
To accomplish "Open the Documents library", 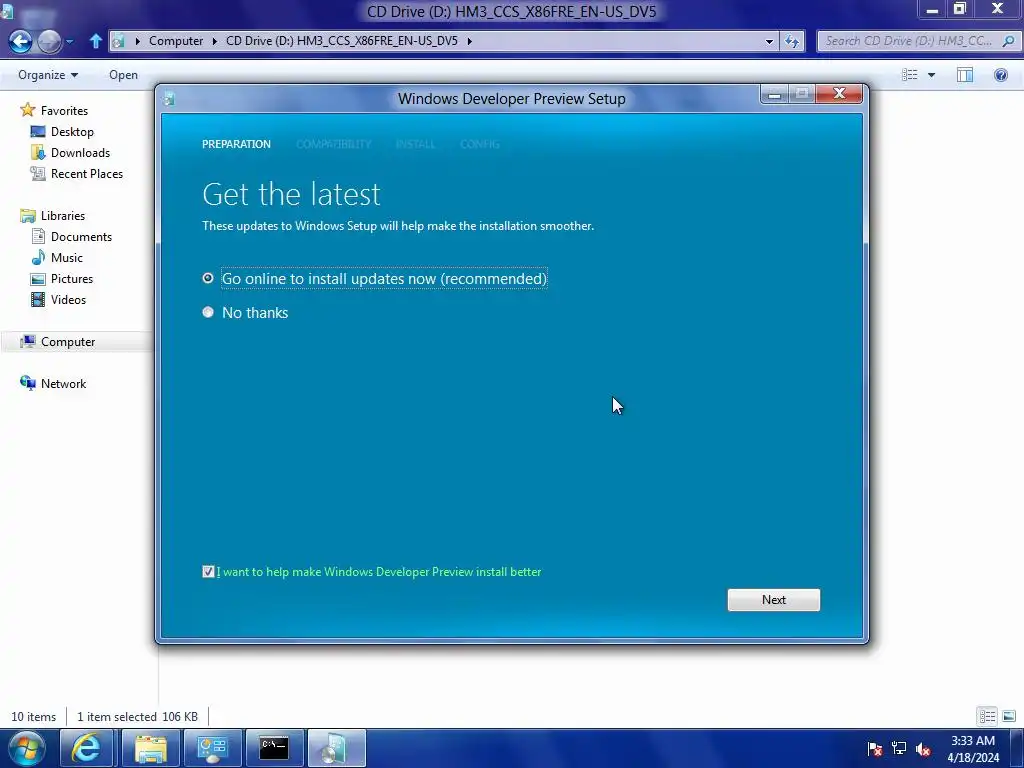I will [81, 236].
